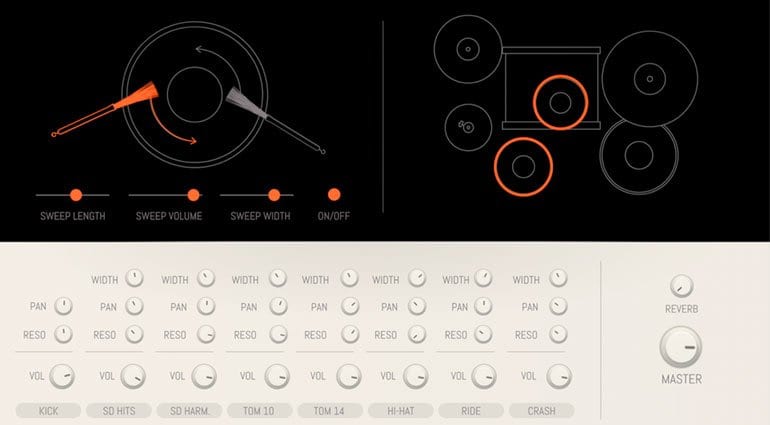
Task: Click the large ride cymbal in kit
Action: (x=650, y=79)
